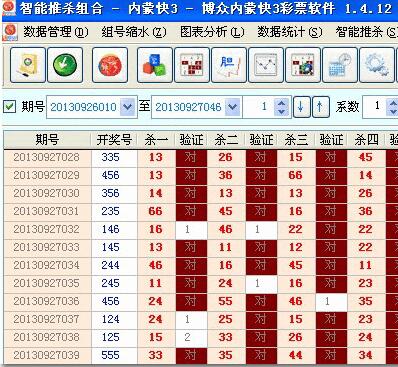Viewport: 398px width, 367px height.
Task: Open the calendar-with-clock toolbar icon
Action: pos(340,65)
